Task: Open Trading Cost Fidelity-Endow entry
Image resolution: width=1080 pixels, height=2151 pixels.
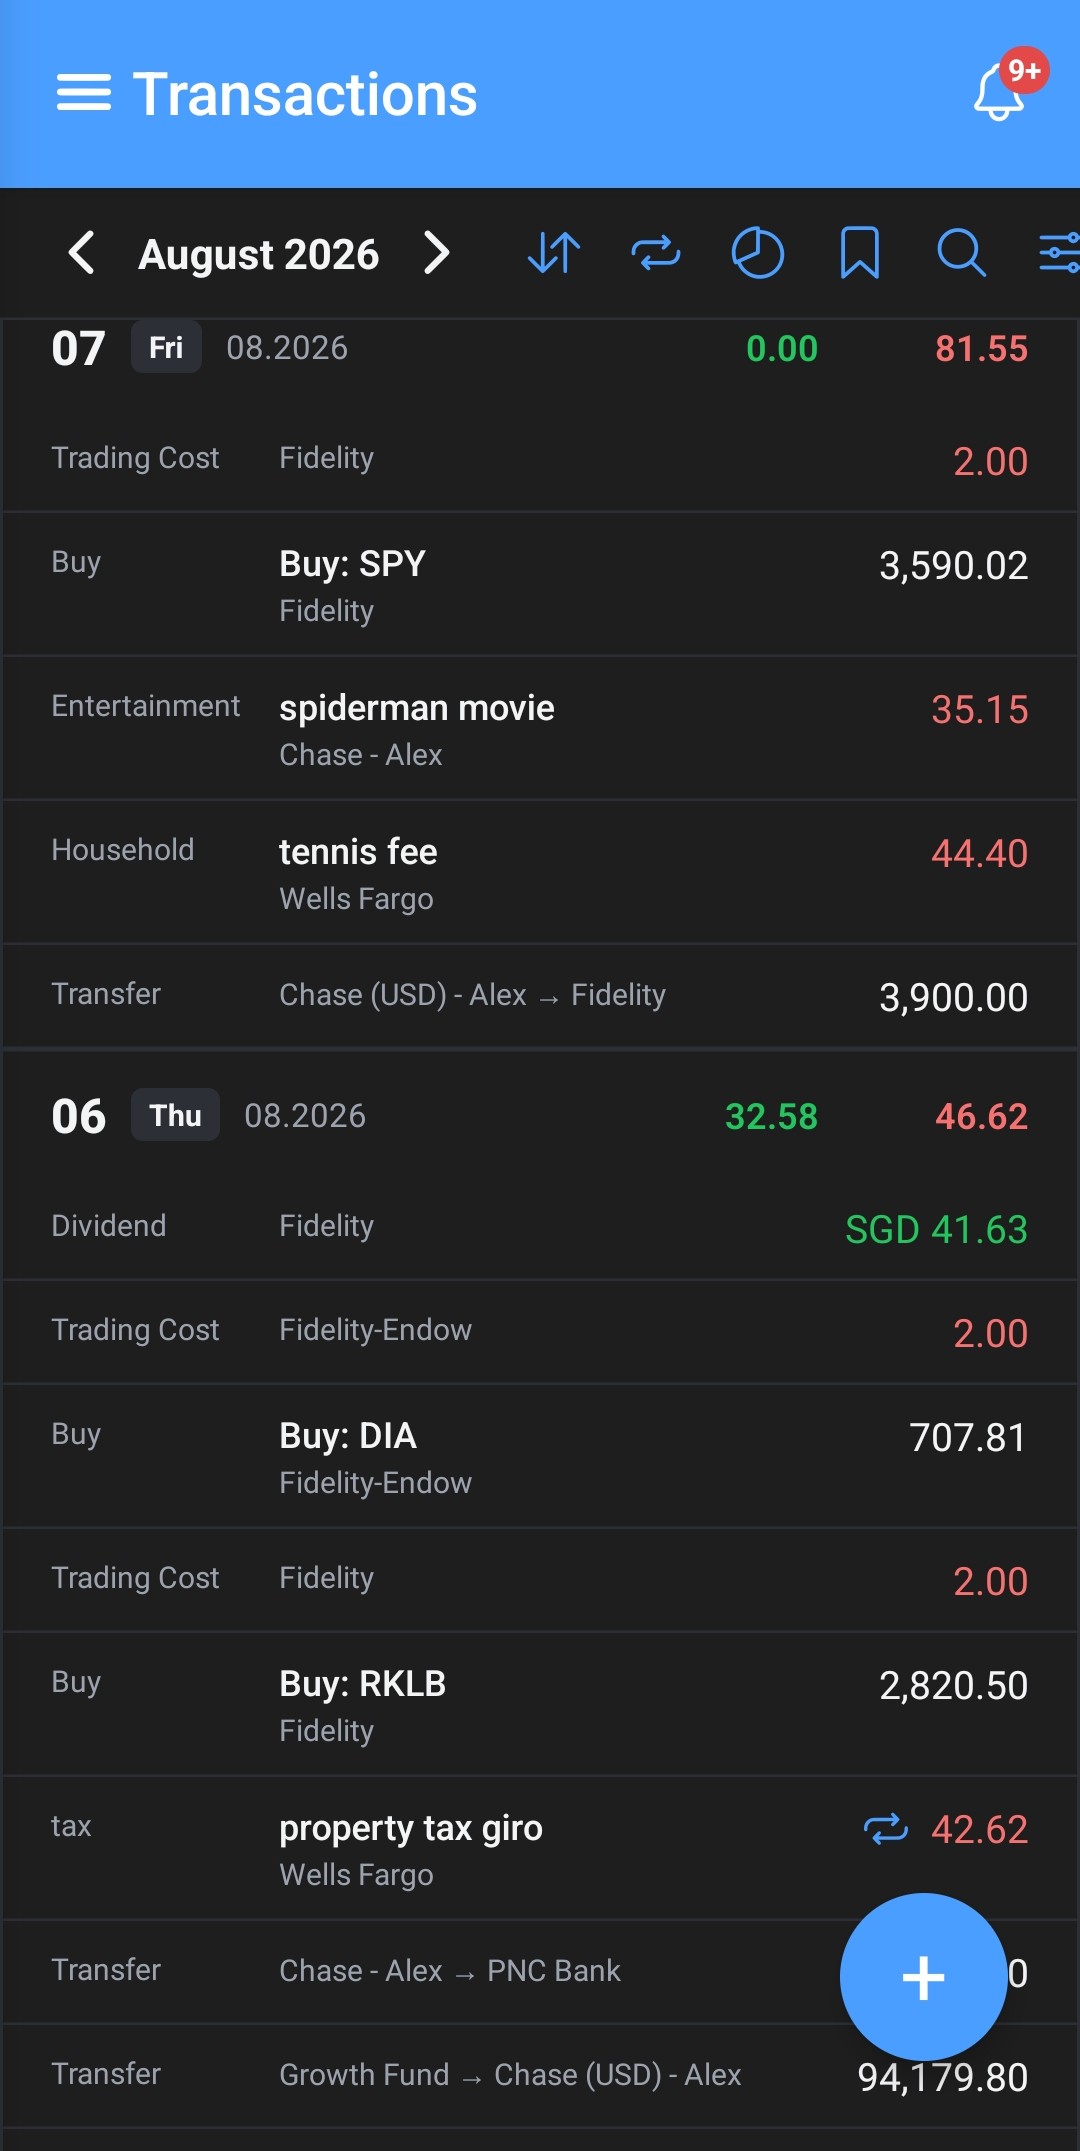Action: click(540, 1332)
